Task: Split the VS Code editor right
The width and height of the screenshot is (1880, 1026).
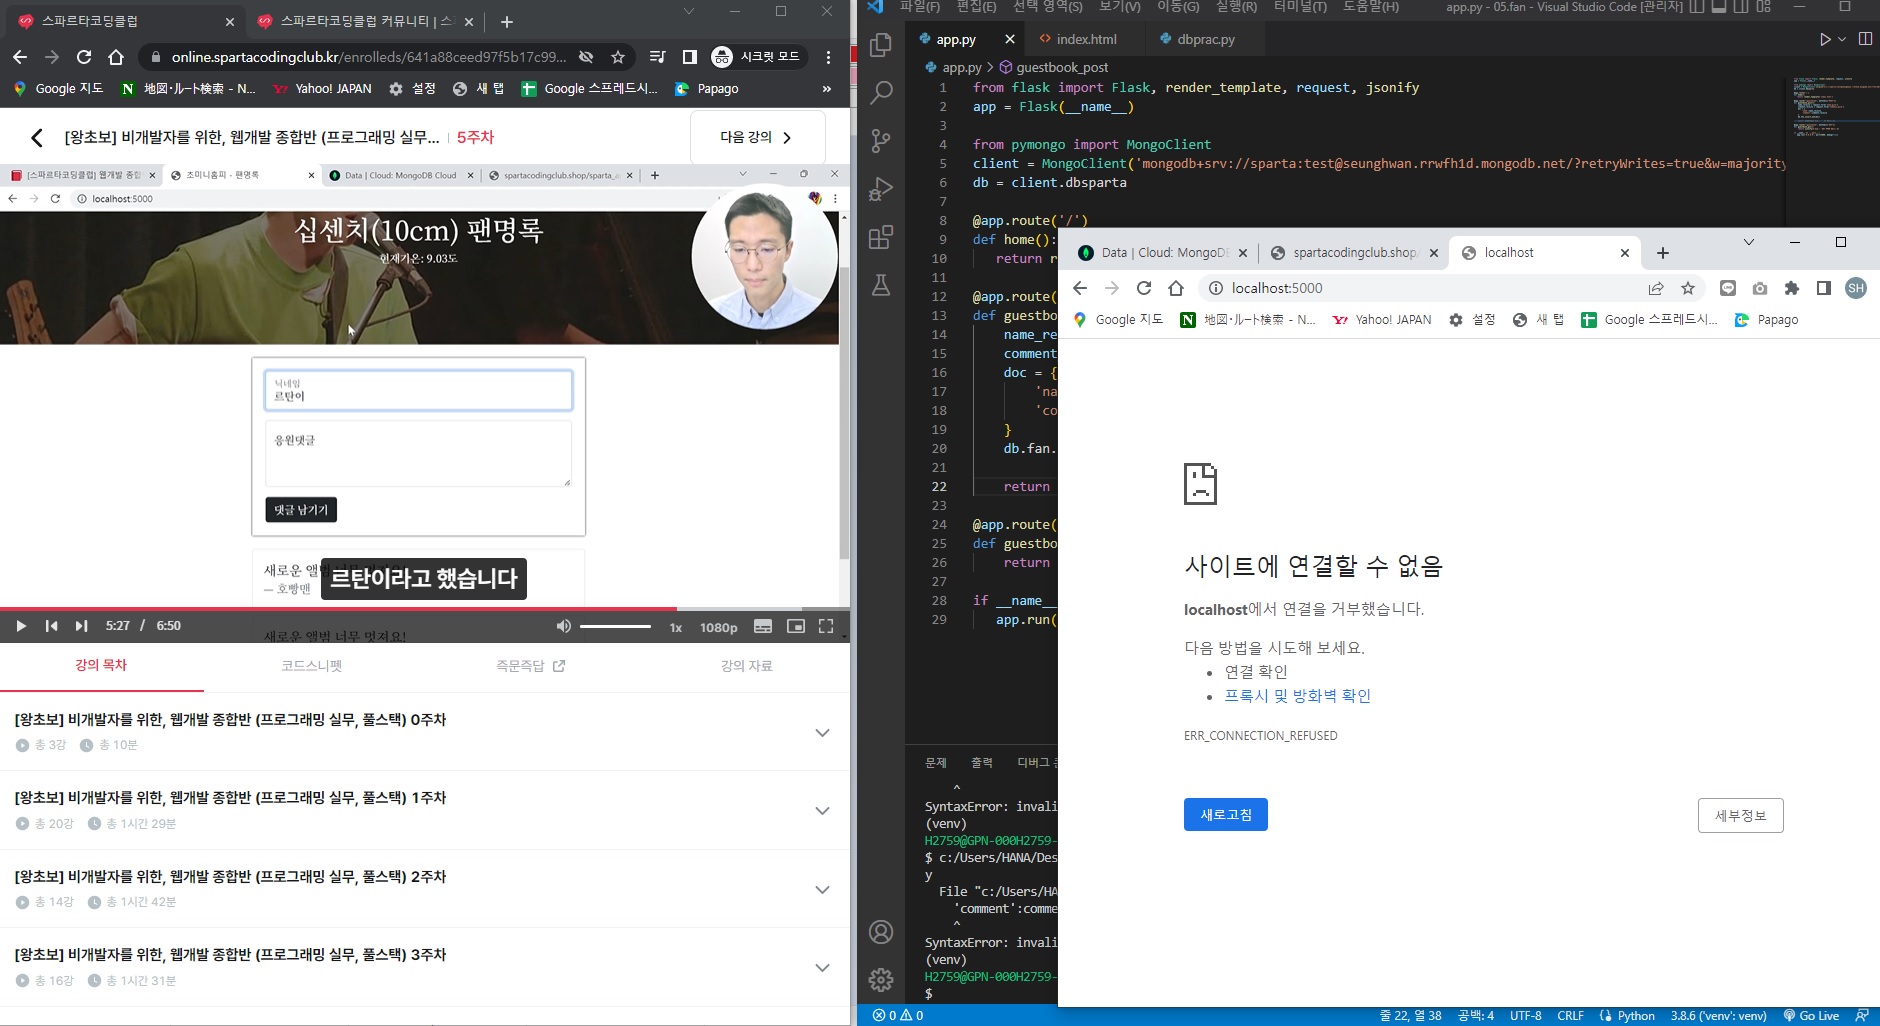Action: point(1865,39)
